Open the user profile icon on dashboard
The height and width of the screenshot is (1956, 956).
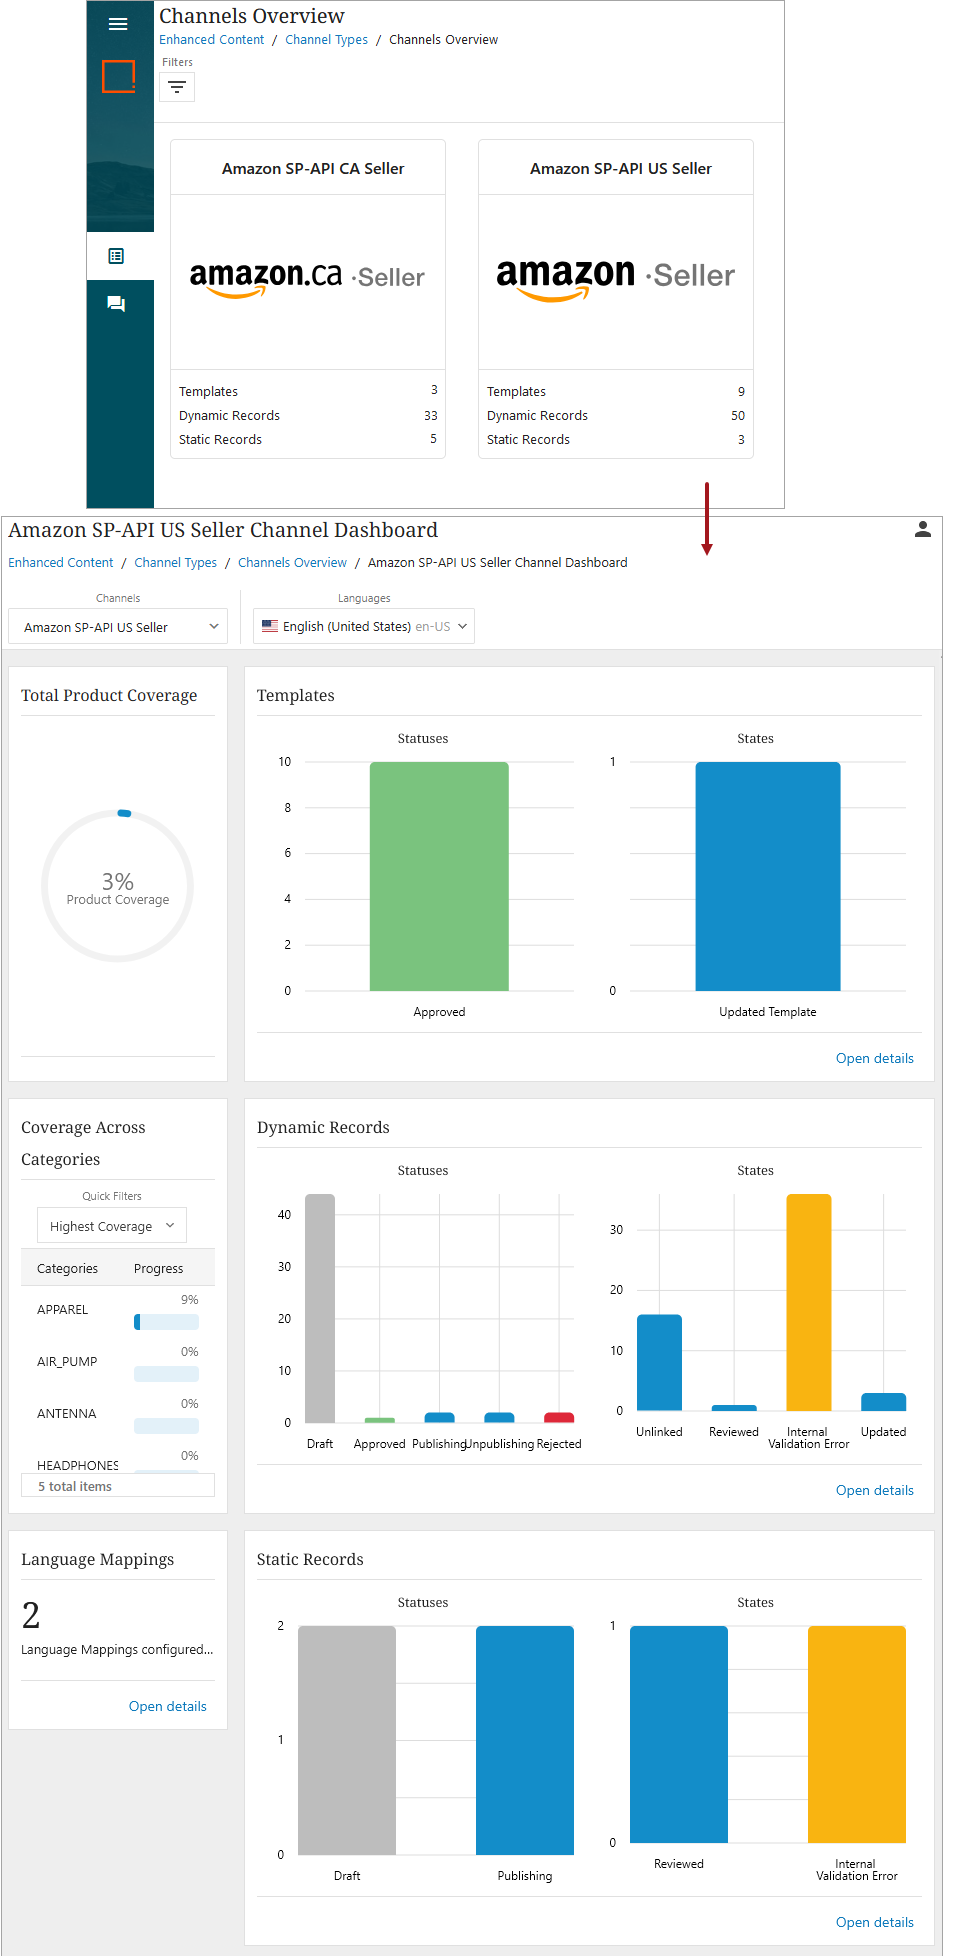pos(923,530)
